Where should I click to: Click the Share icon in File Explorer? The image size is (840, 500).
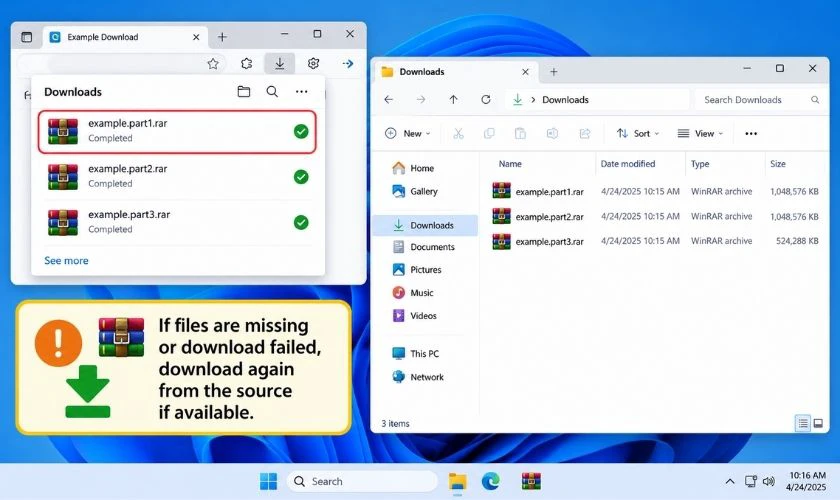click(x=585, y=133)
